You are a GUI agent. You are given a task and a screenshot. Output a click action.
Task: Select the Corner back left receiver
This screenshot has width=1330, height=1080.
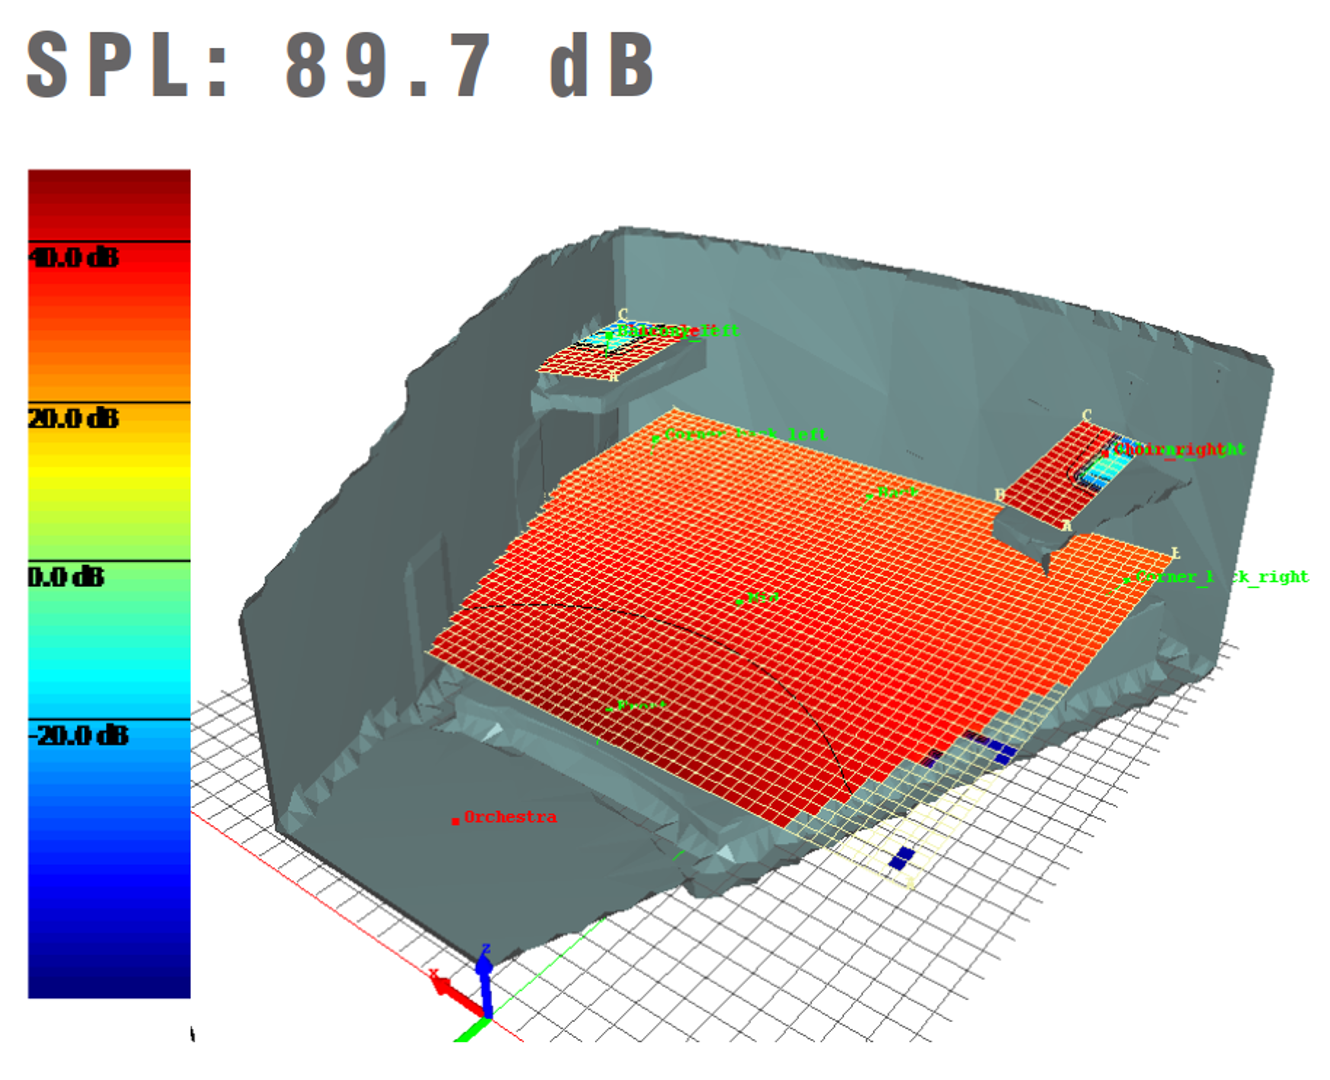click(656, 438)
